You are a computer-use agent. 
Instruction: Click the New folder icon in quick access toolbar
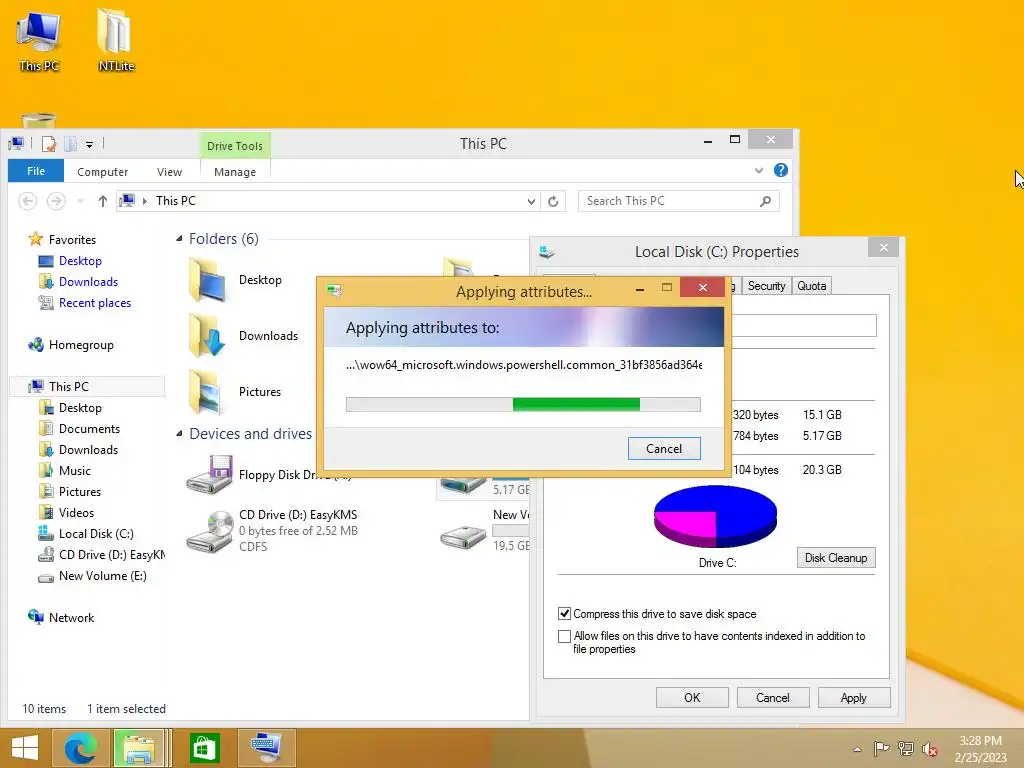click(71, 143)
